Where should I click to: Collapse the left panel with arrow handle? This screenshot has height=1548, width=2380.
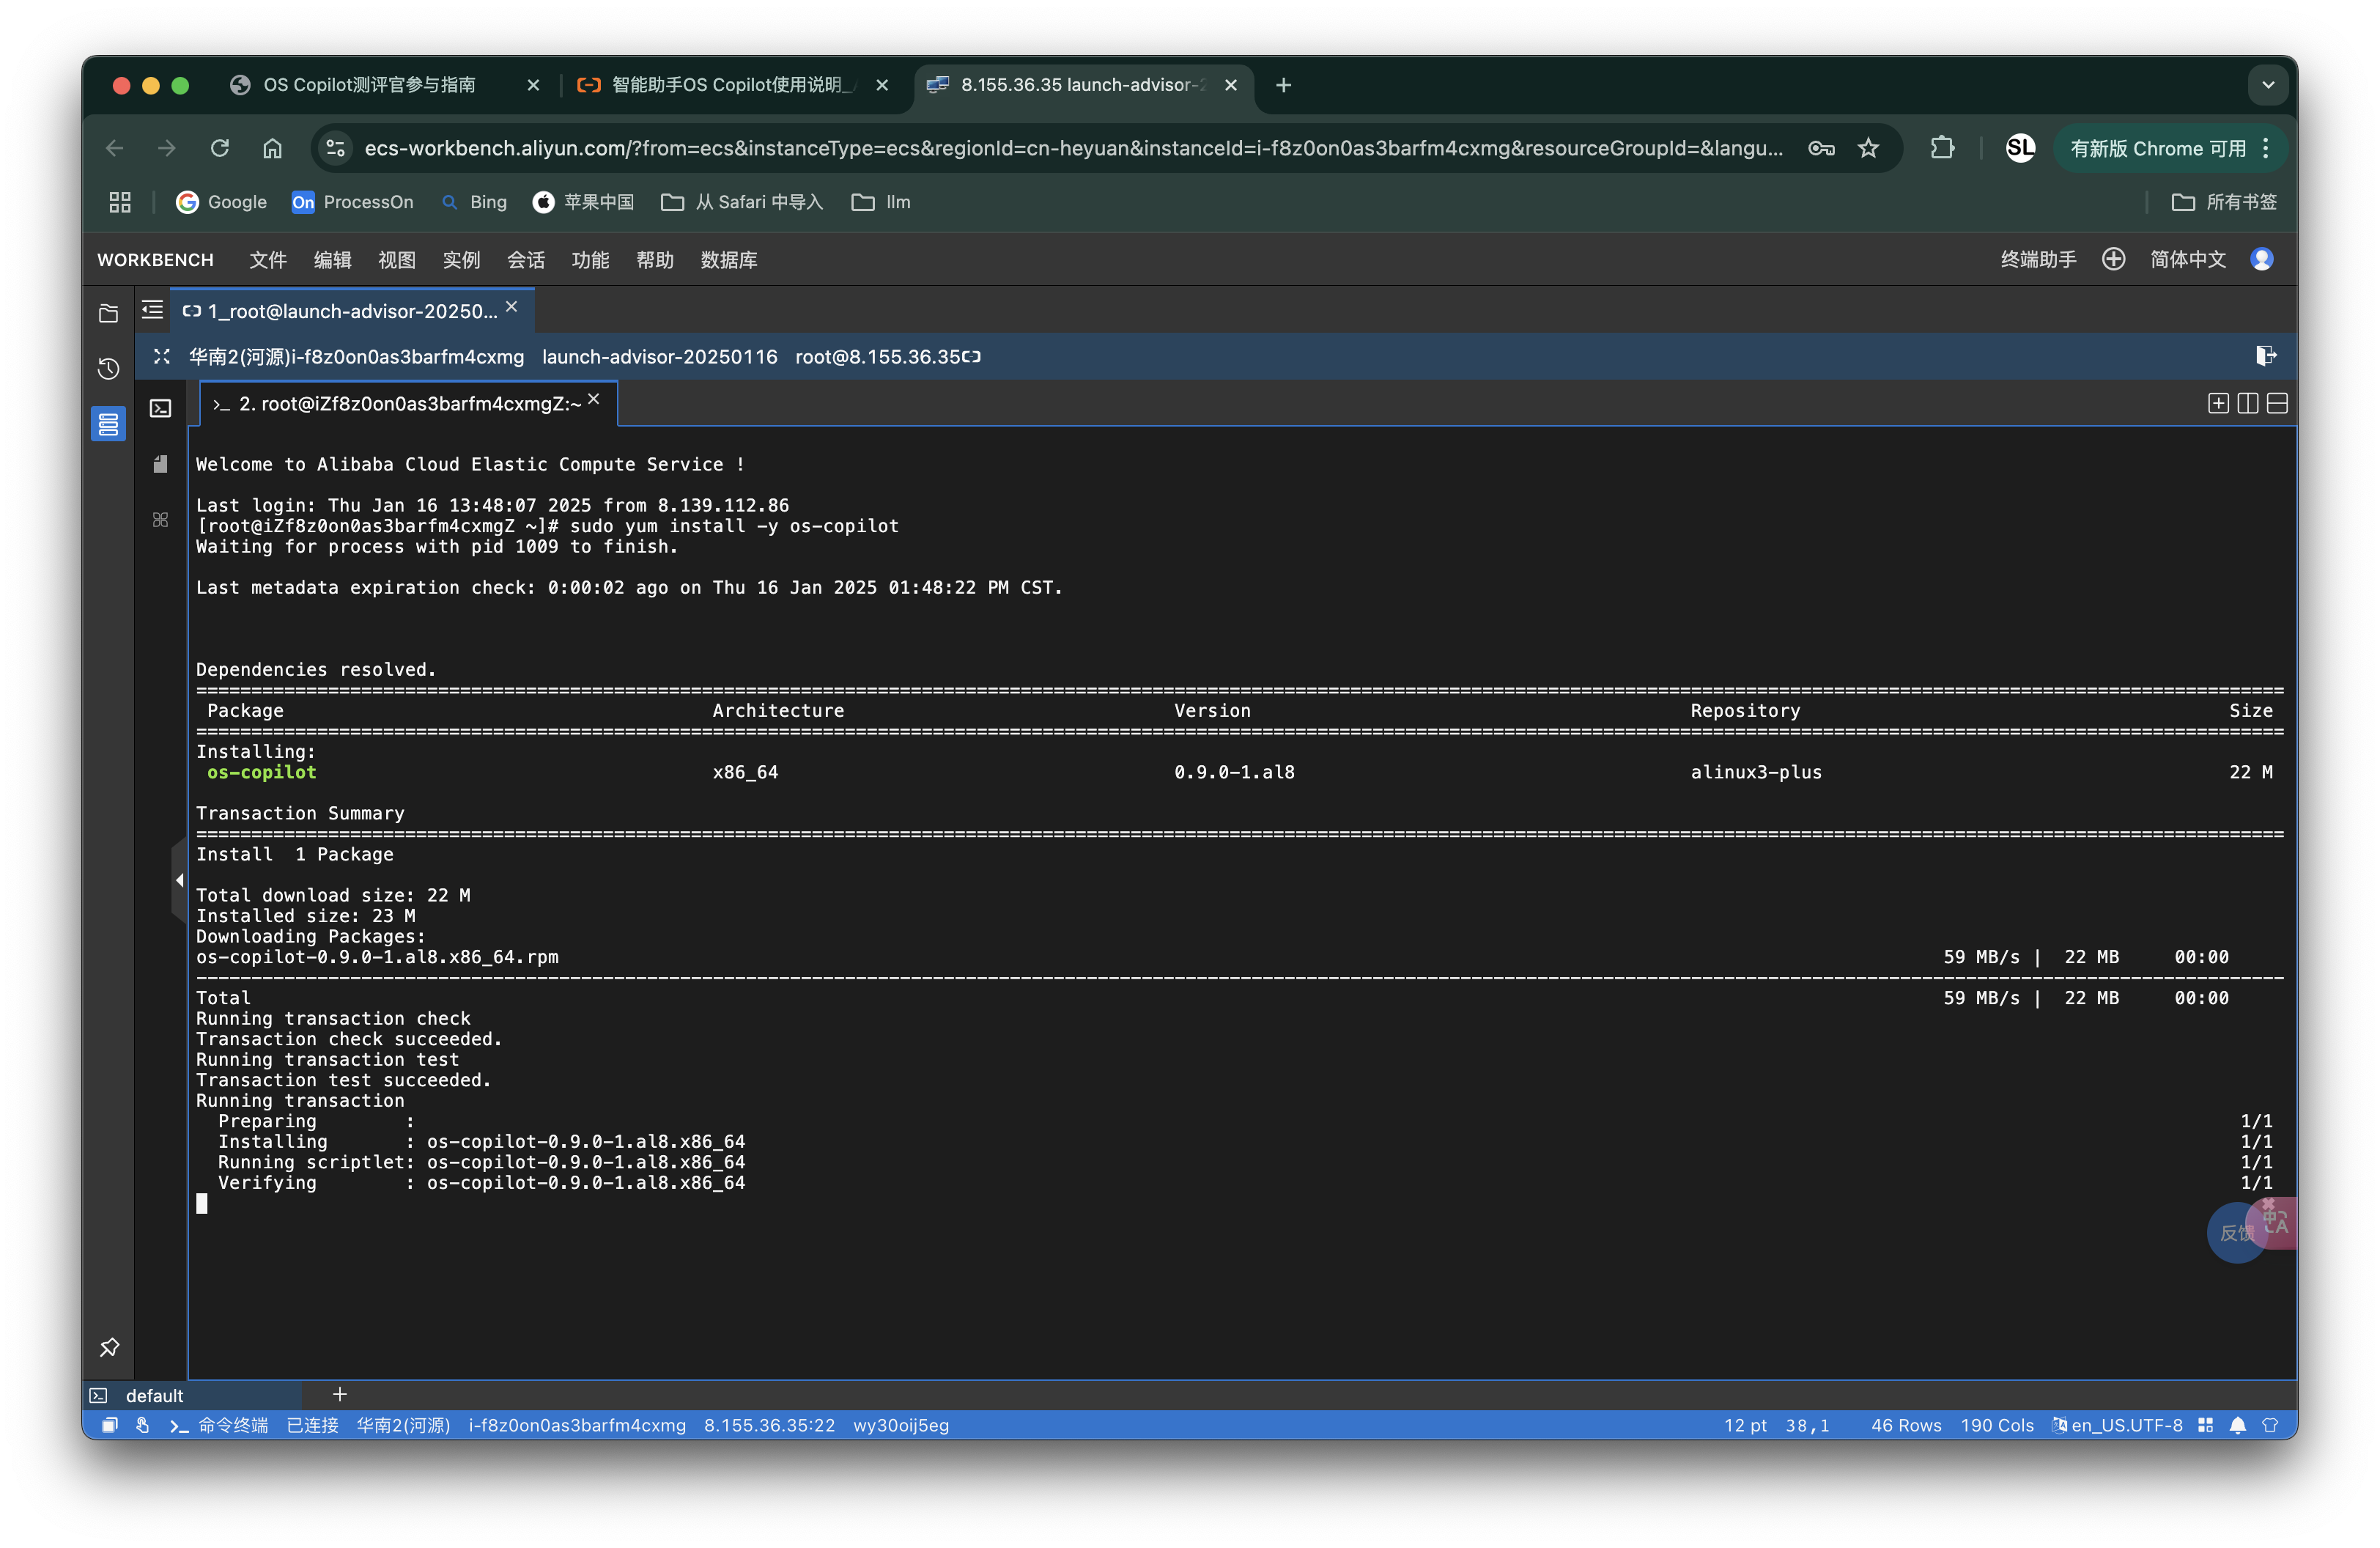(x=179, y=880)
